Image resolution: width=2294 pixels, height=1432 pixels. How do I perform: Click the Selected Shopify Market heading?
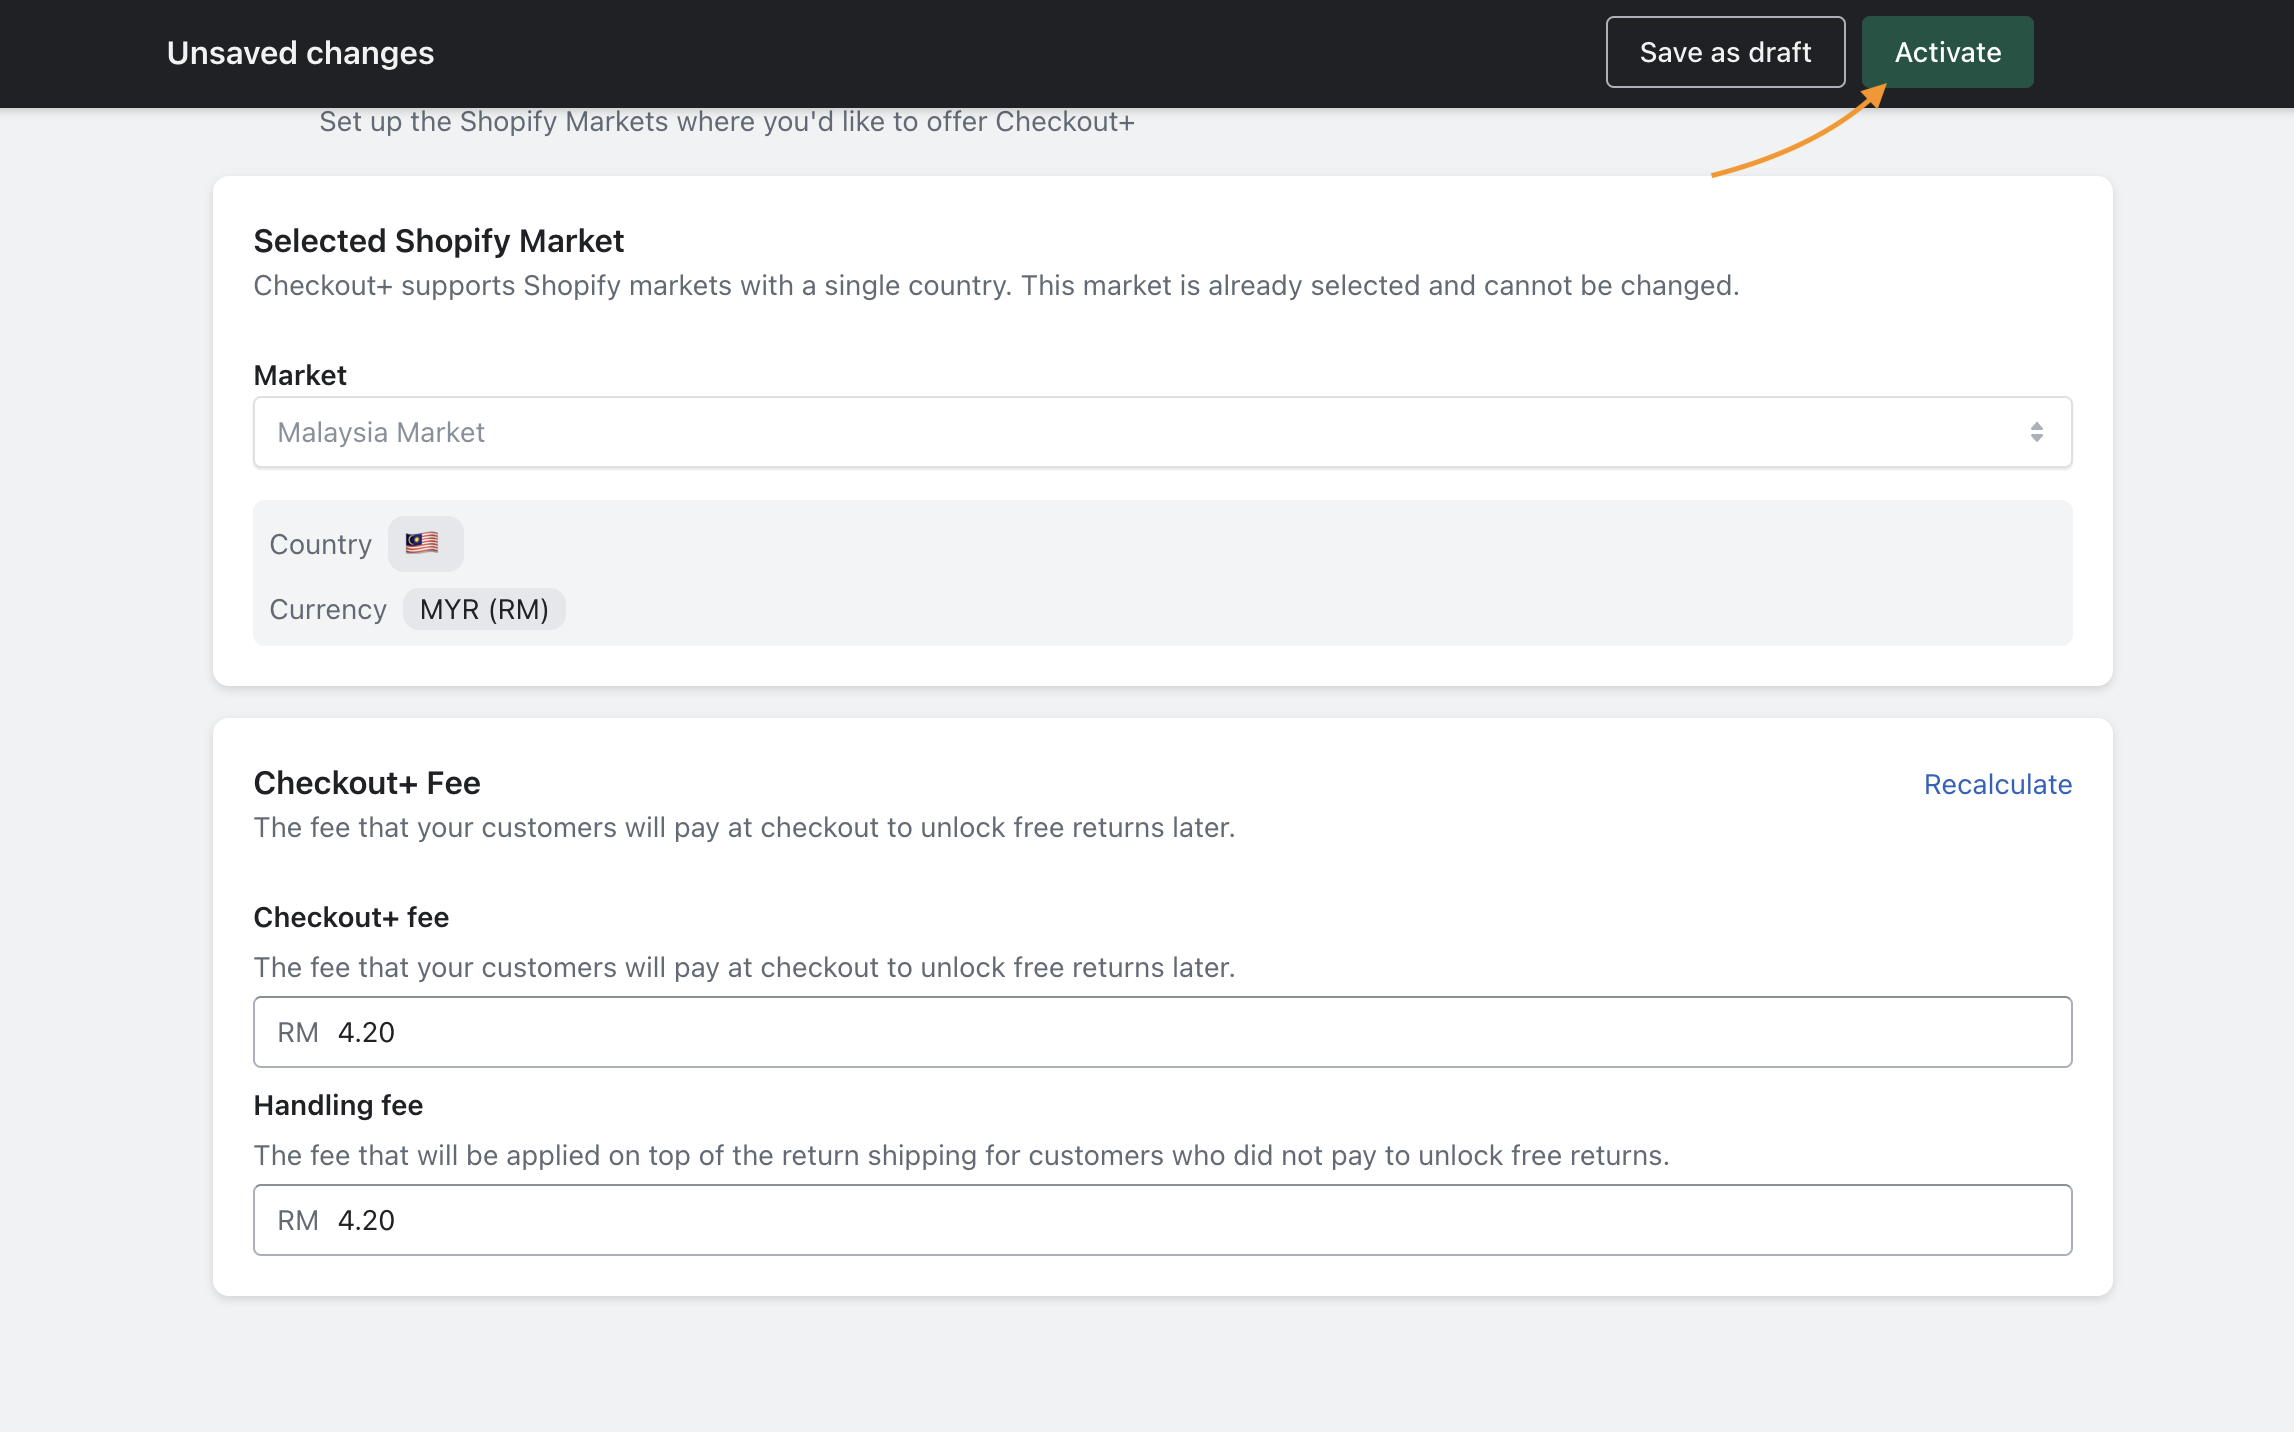[x=438, y=241]
